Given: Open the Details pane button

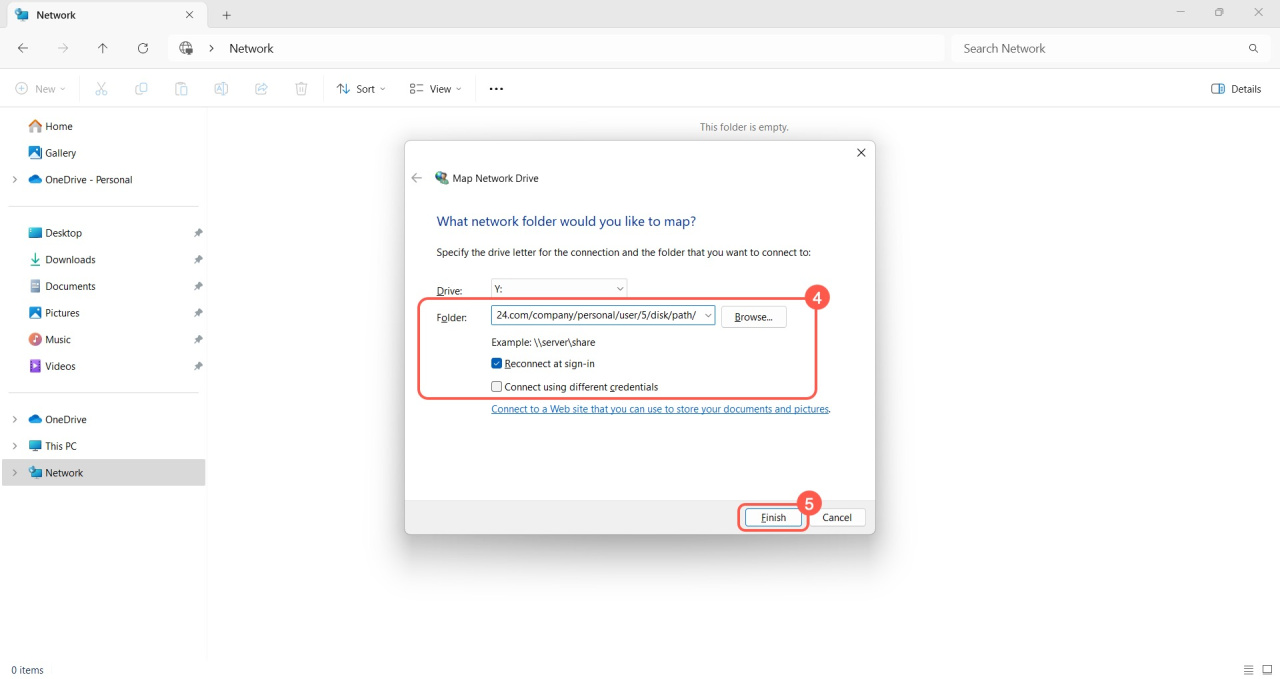Looking at the screenshot, I should 1236,89.
